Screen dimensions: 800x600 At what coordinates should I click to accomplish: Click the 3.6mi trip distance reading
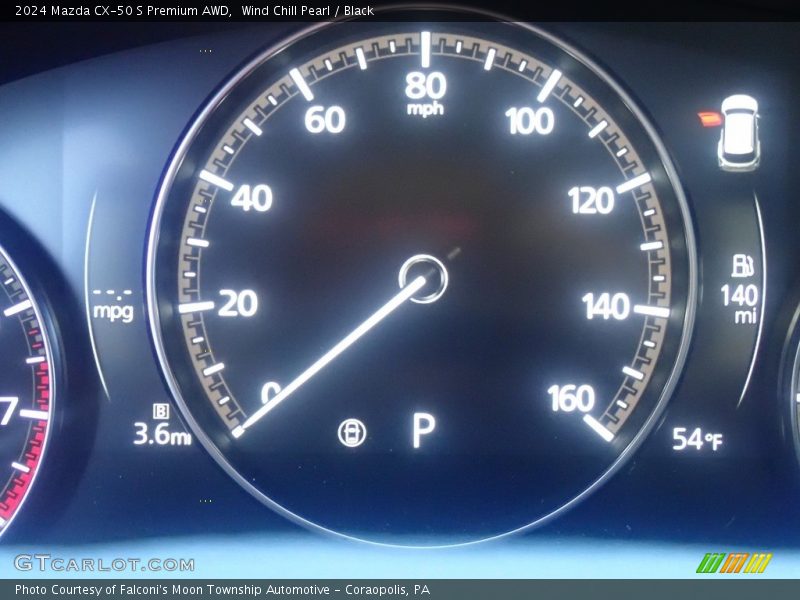pos(162,434)
